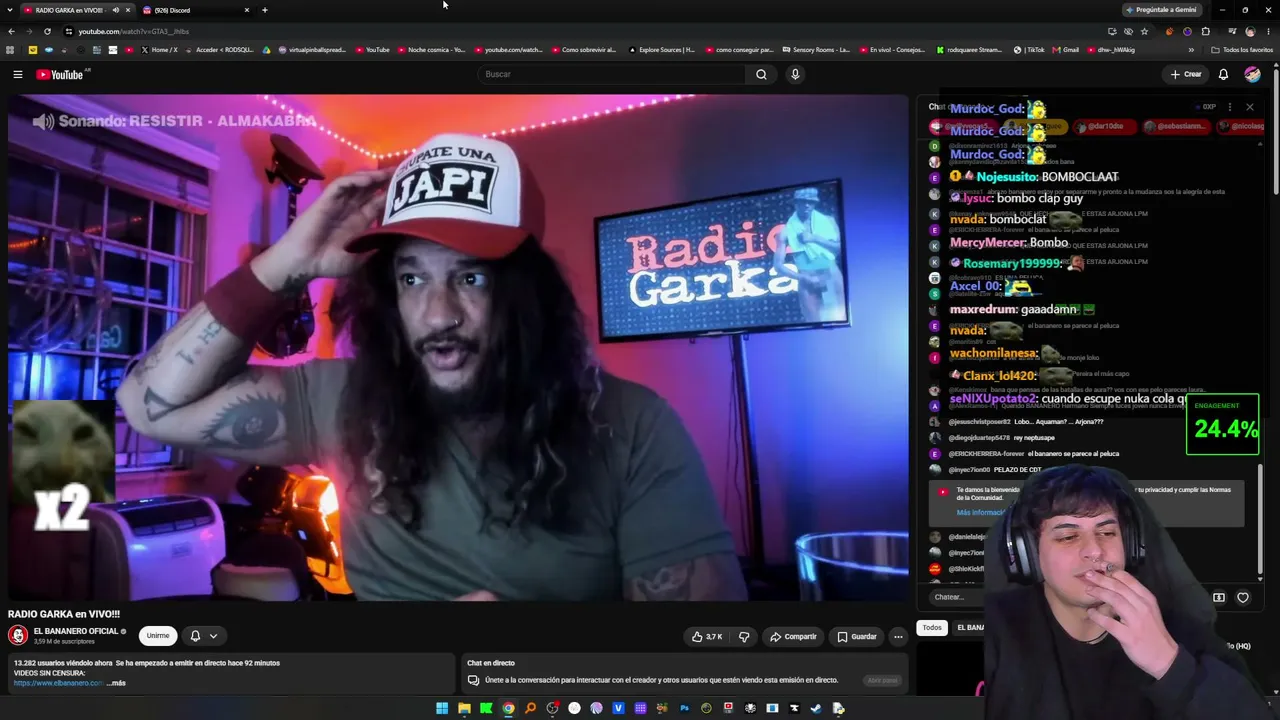
Task: Click the video title RADIO GARKA en VIVO!!!
Action: coord(64,614)
